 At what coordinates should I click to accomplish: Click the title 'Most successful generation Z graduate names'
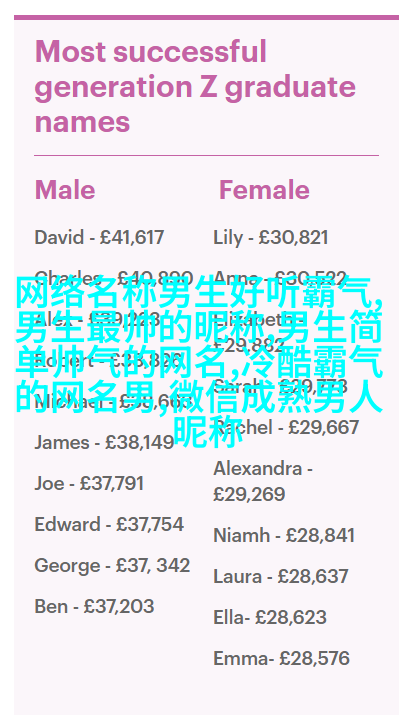(195, 86)
